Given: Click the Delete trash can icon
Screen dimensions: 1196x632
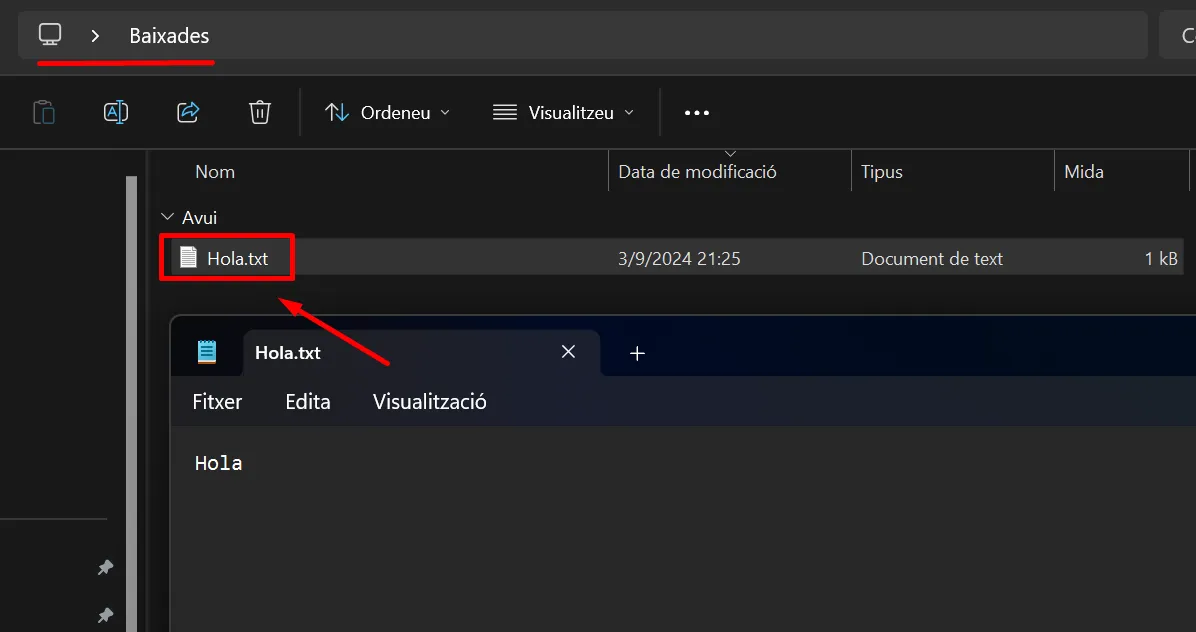Looking at the screenshot, I should (x=260, y=112).
